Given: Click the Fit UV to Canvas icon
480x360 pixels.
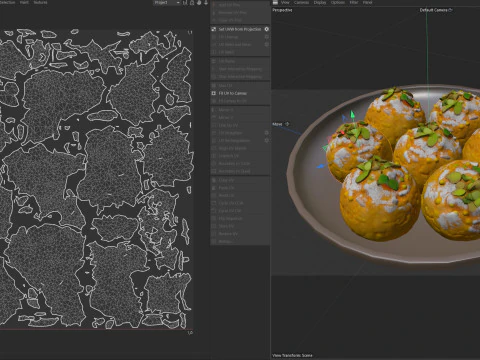Looking at the screenshot, I should click(214, 93).
